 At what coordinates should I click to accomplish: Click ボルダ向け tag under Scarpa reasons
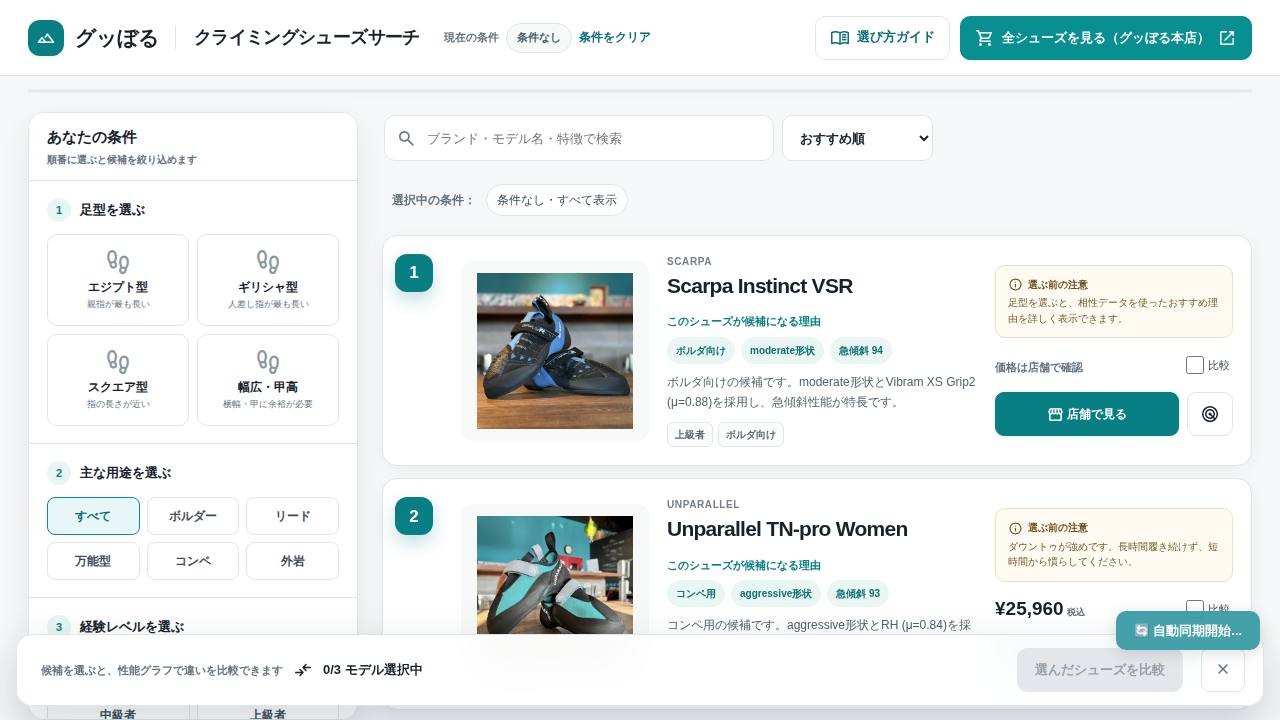pos(701,351)
